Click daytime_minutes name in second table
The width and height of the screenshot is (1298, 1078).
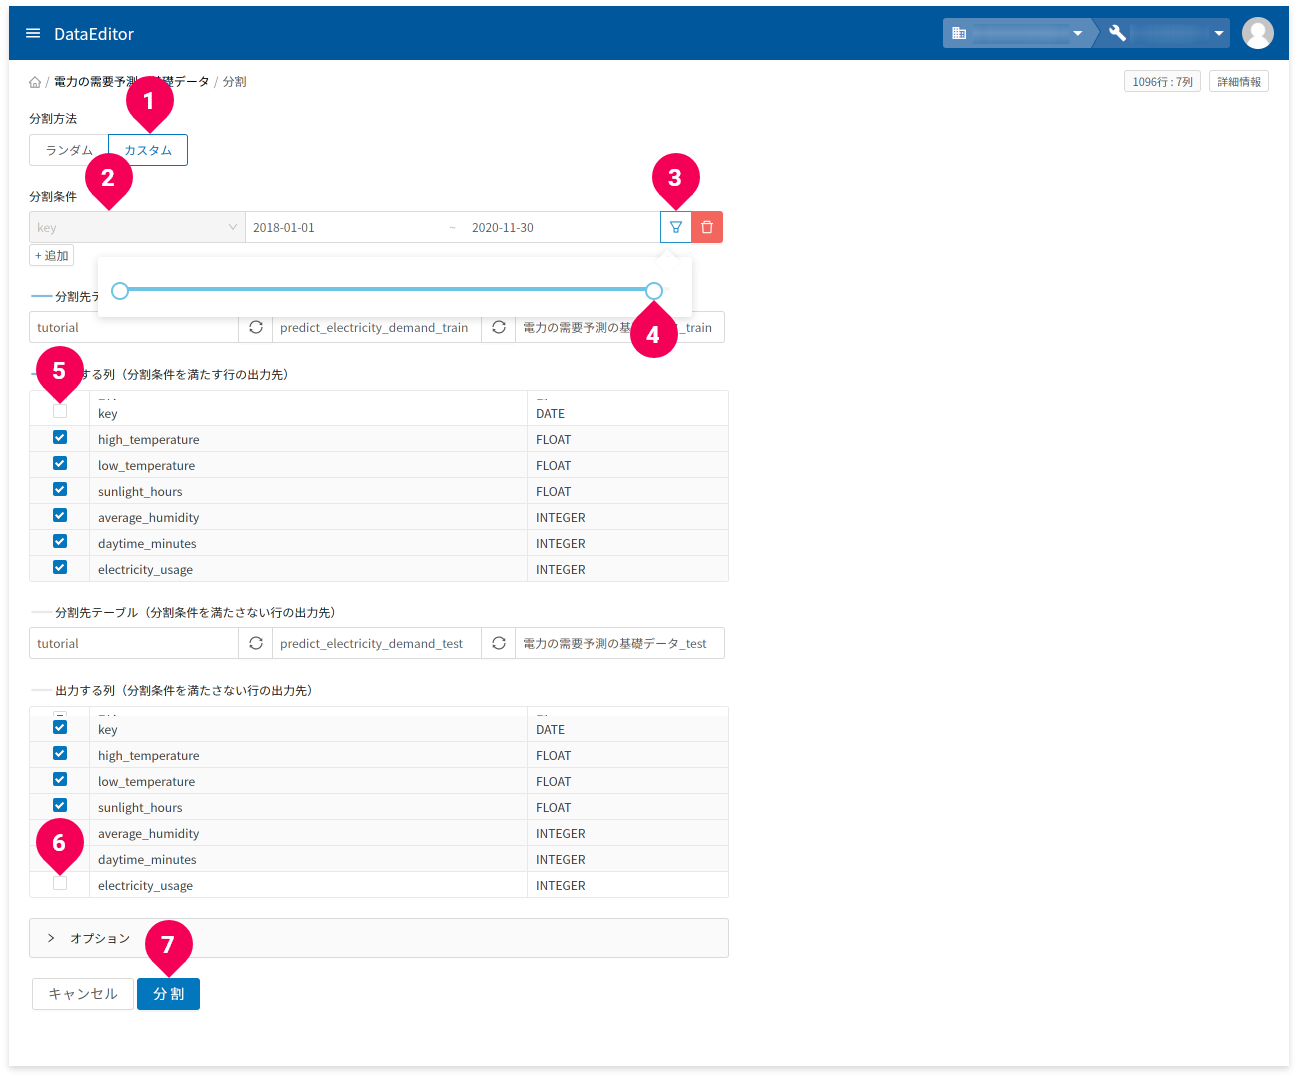147,859
